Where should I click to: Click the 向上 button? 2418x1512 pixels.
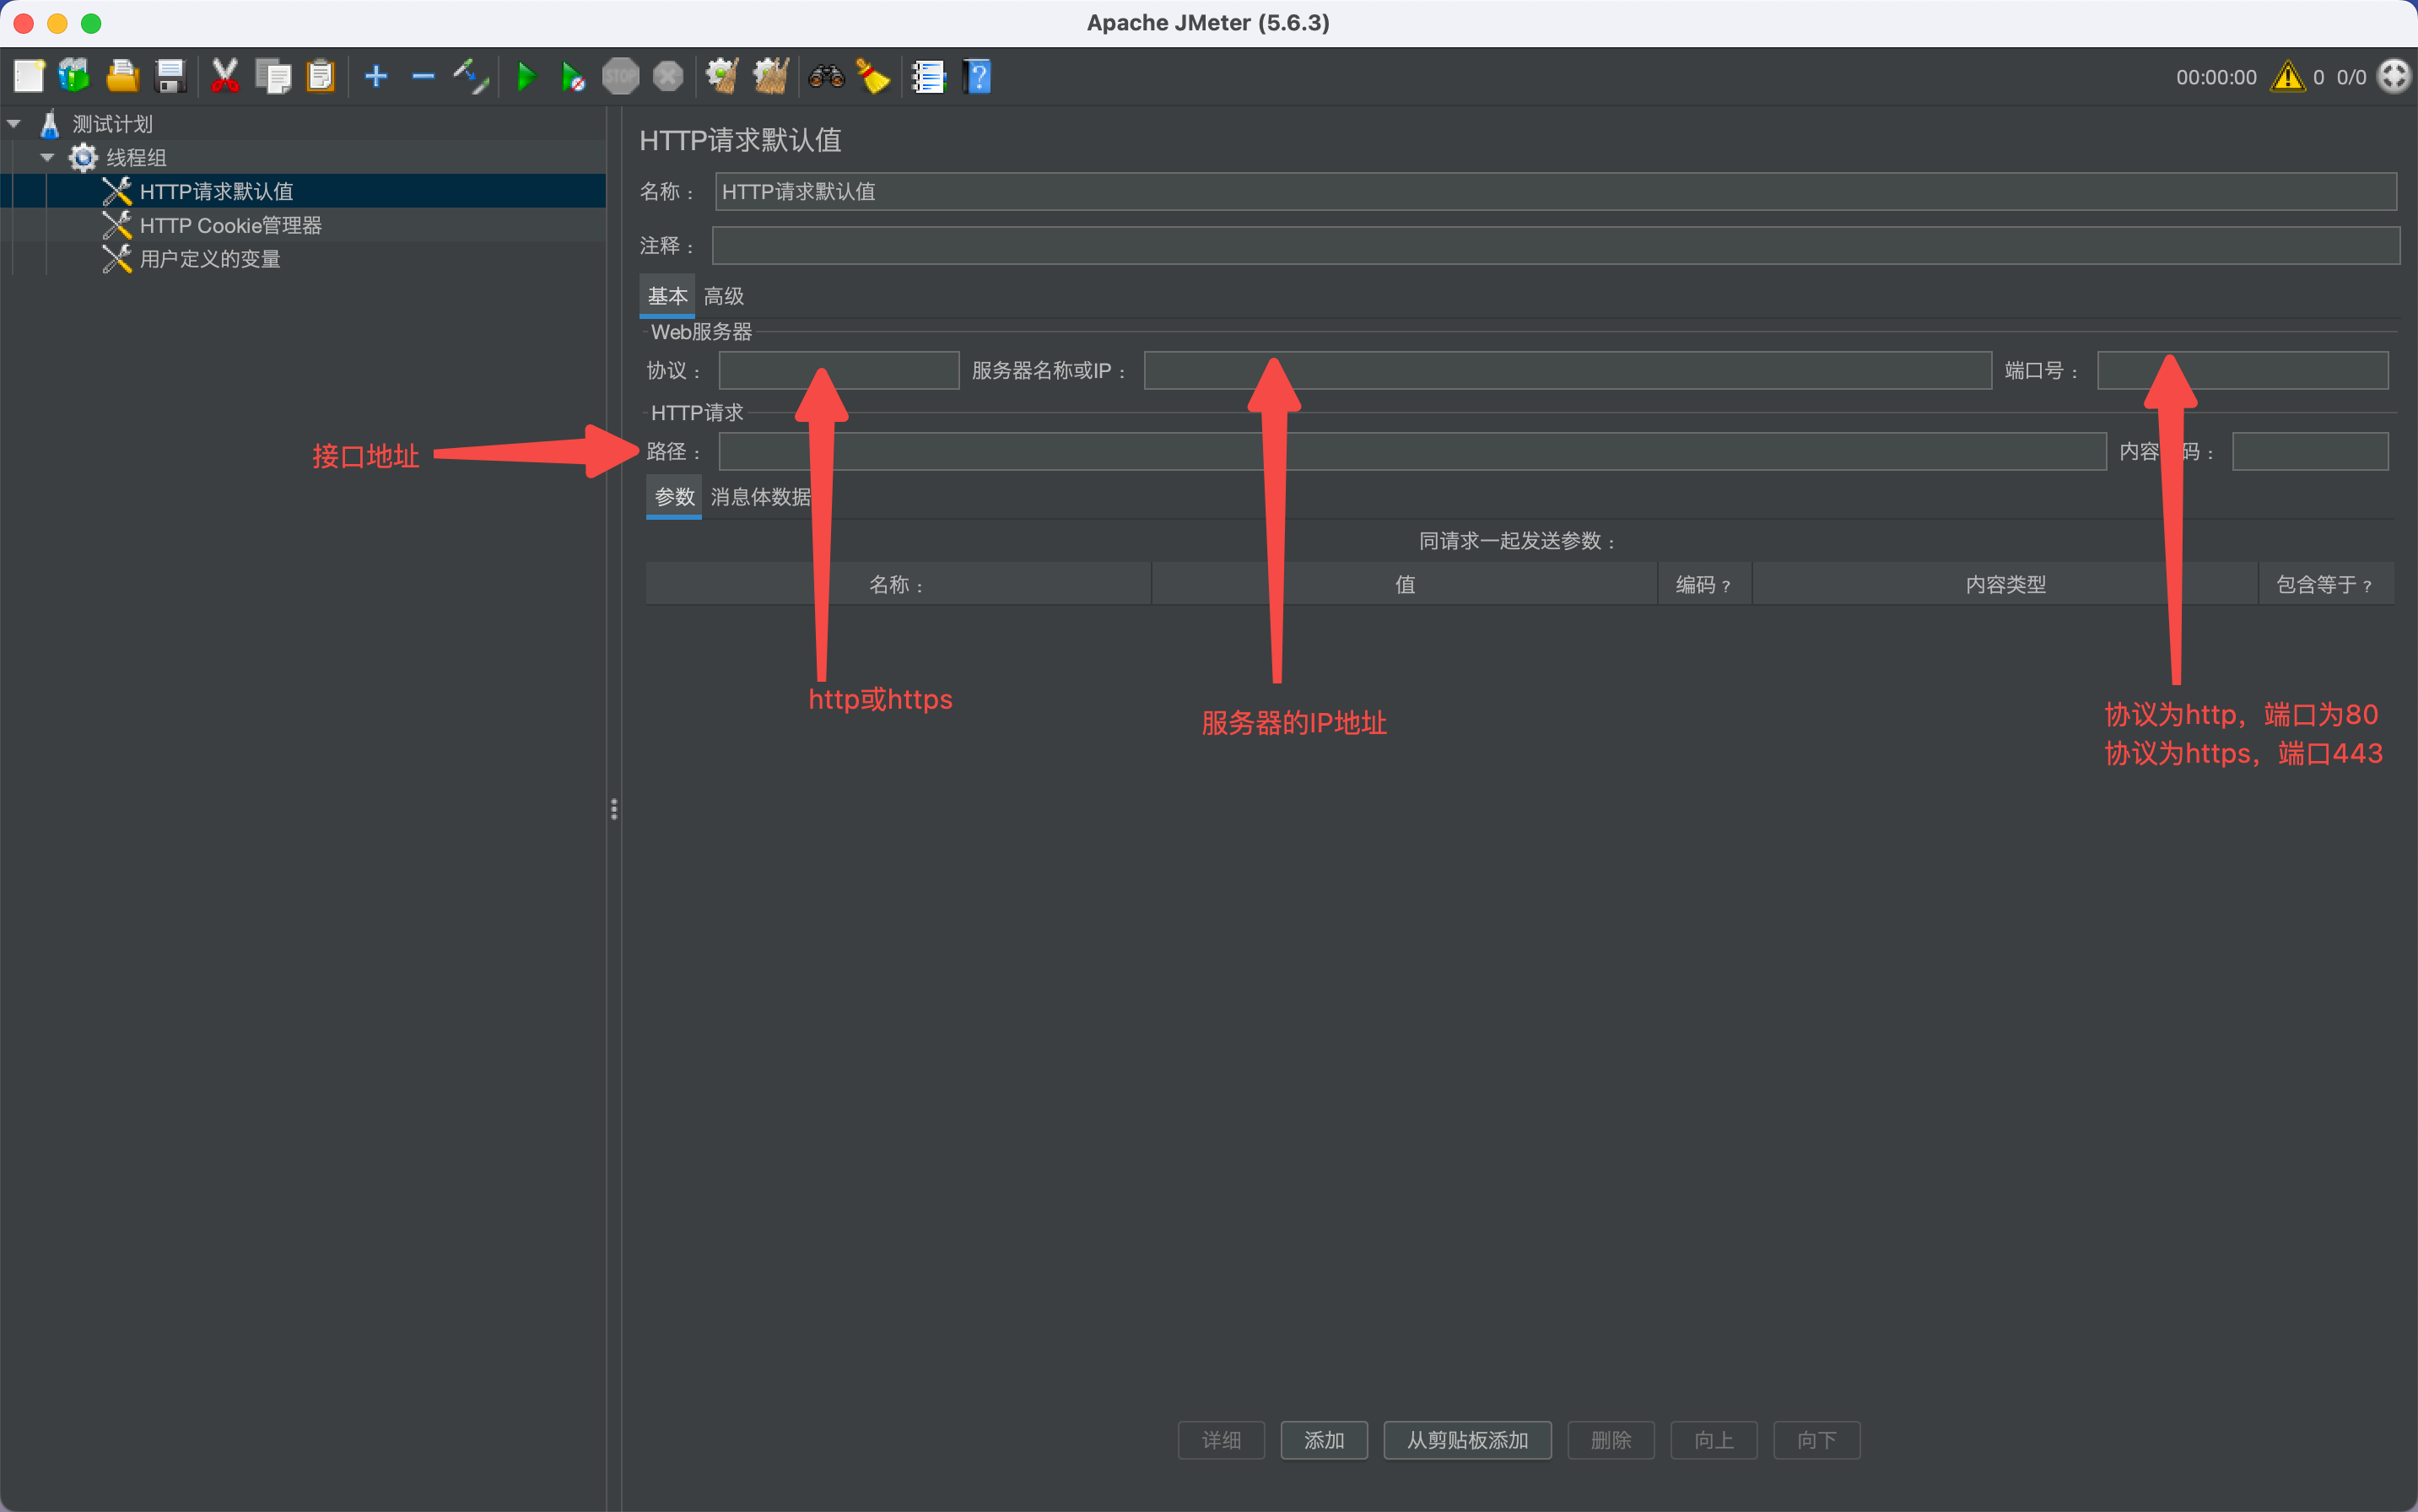click(1714, 1440)
